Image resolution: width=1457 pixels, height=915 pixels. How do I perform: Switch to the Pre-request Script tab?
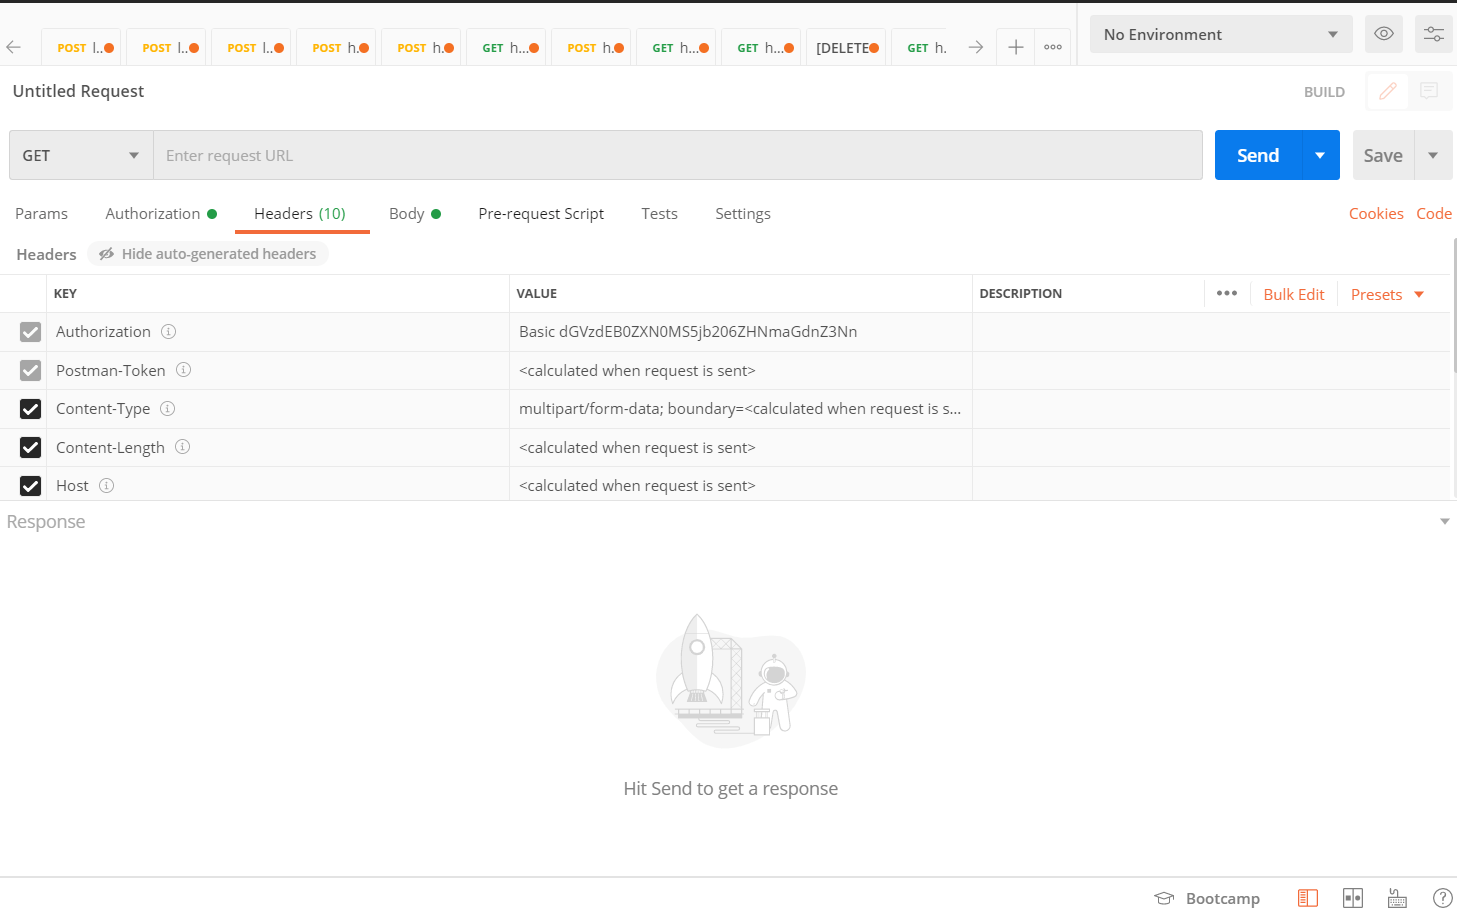point(541,213)
